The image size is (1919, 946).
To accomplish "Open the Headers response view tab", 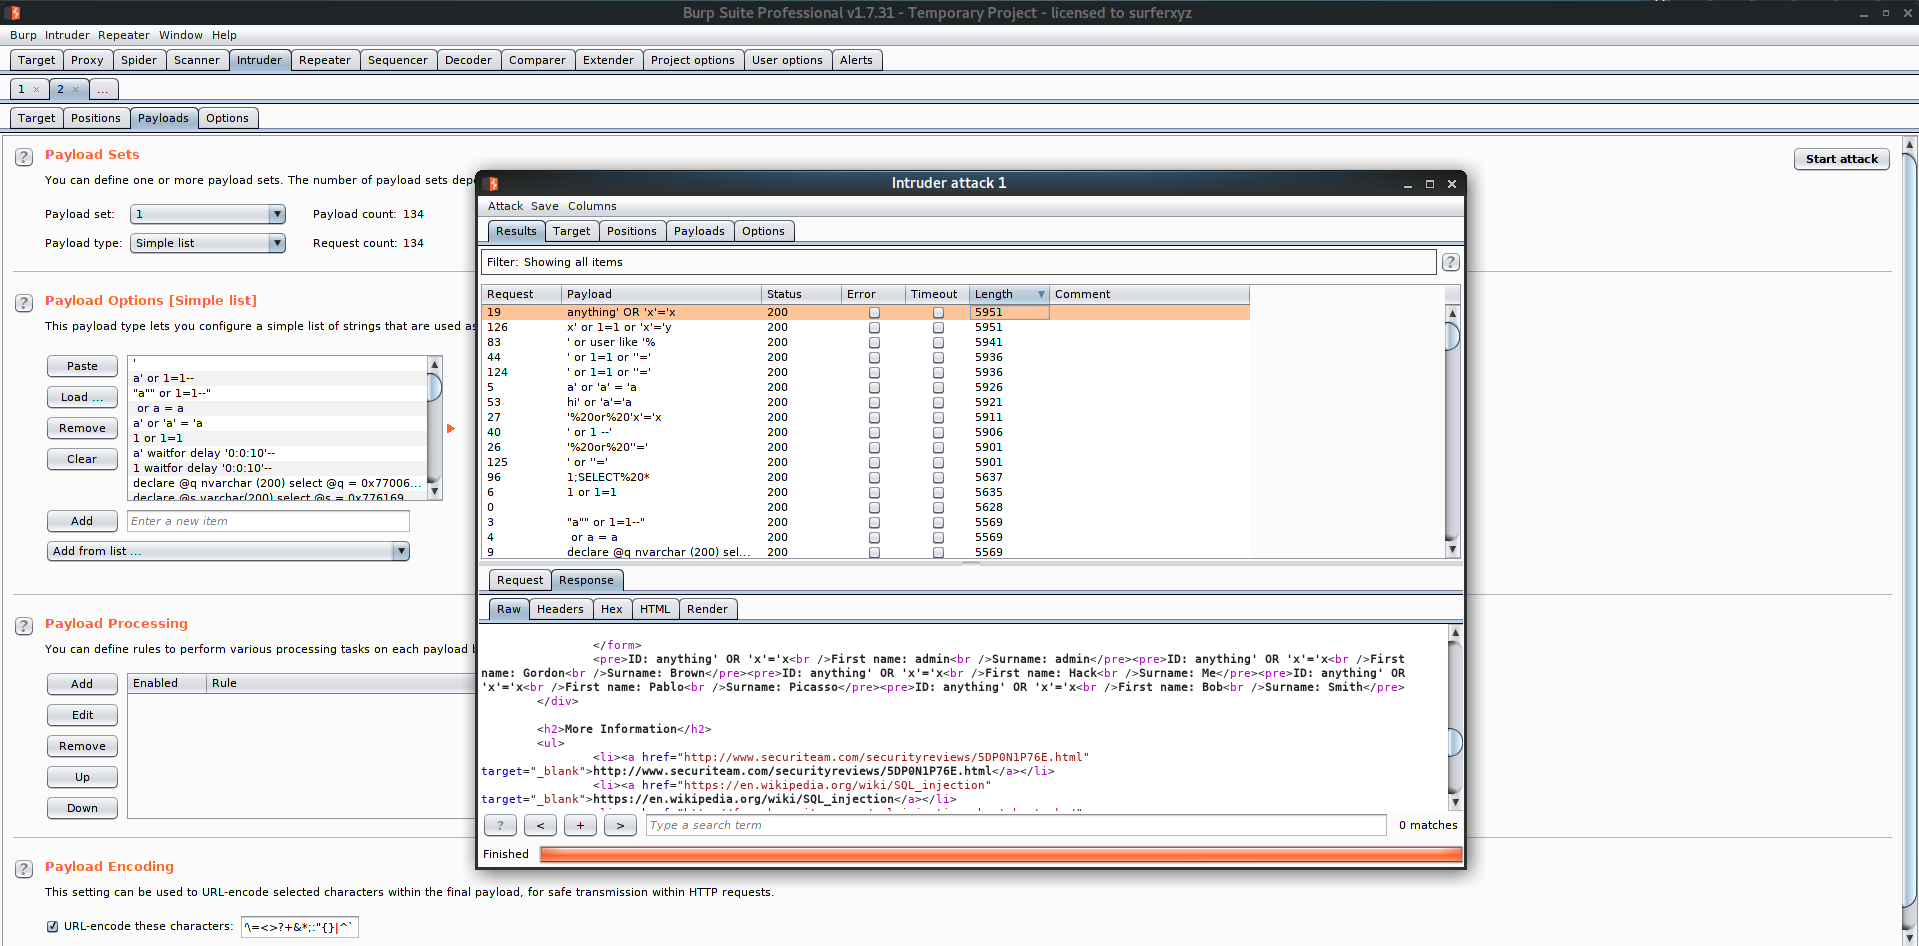I will point(560,609).
